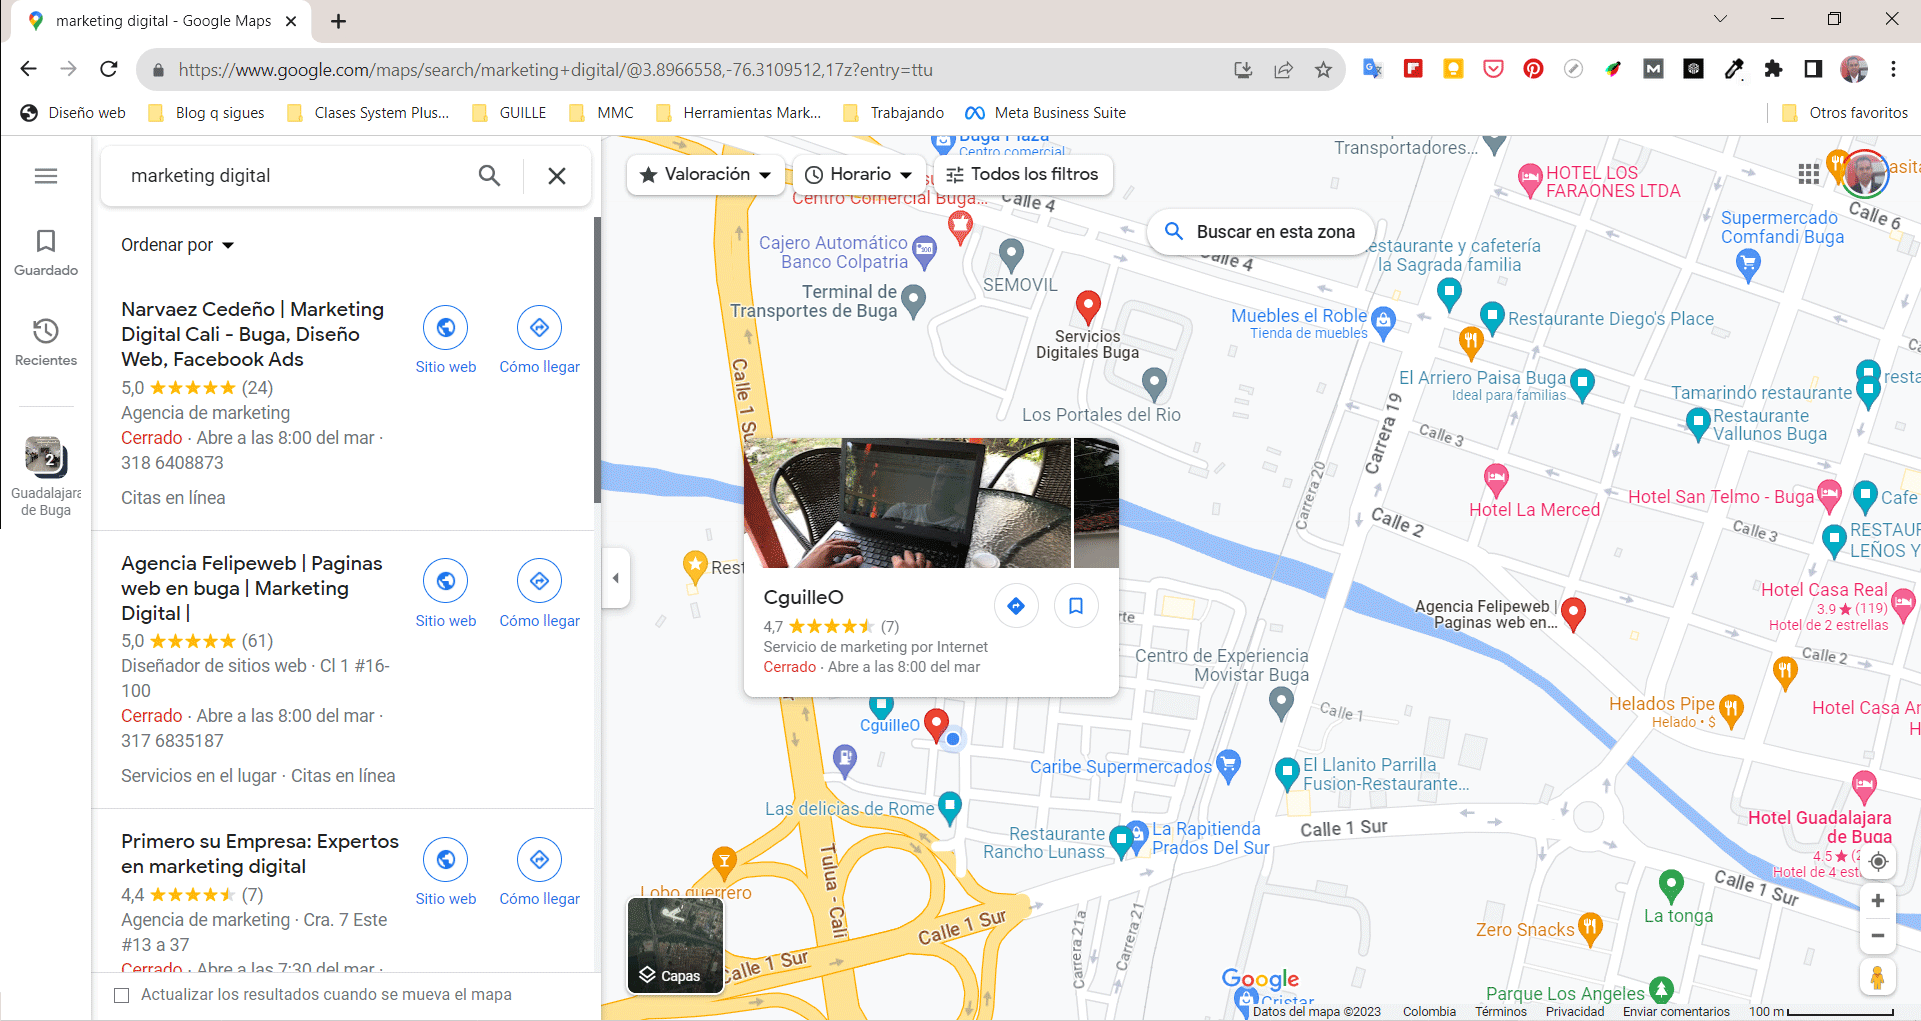Open Términos link in map footer
1921x1021 pixels.
(1501, 1012)
